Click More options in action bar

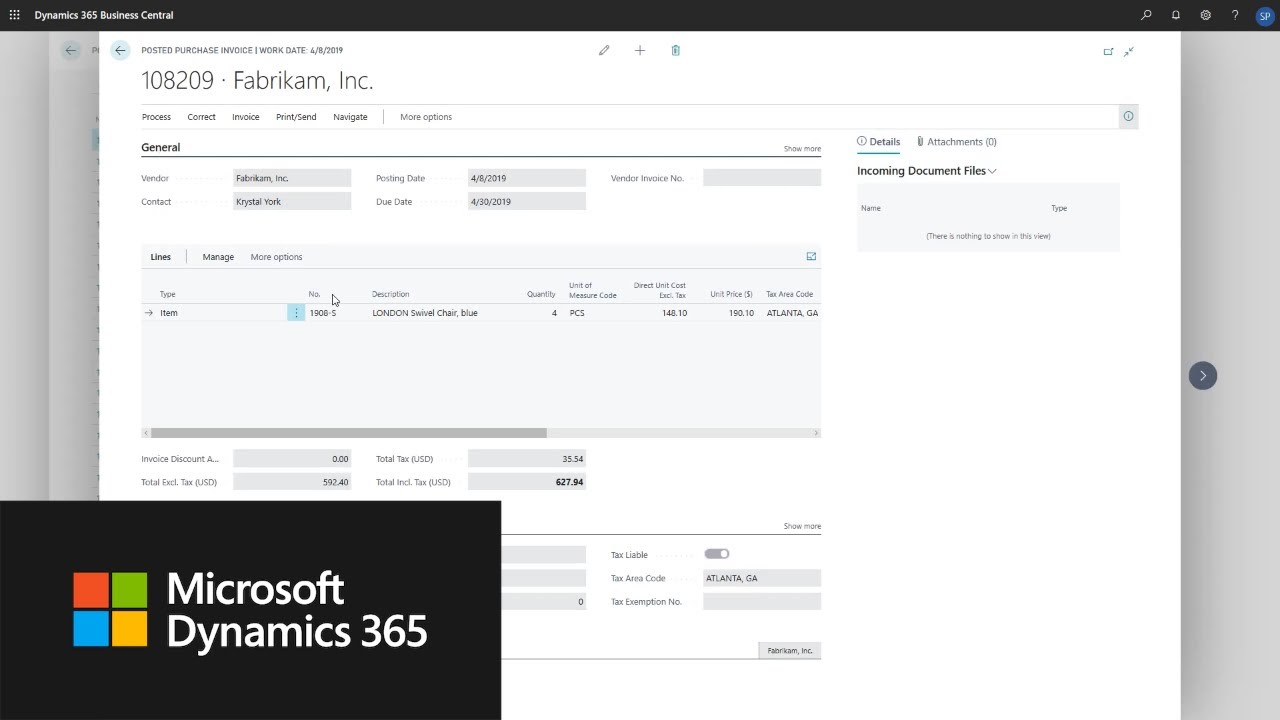click(426, 117)
